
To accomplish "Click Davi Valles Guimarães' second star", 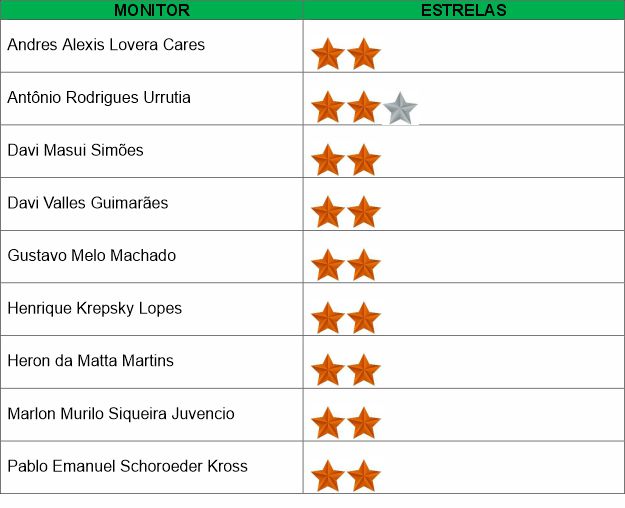I will 364,212.
